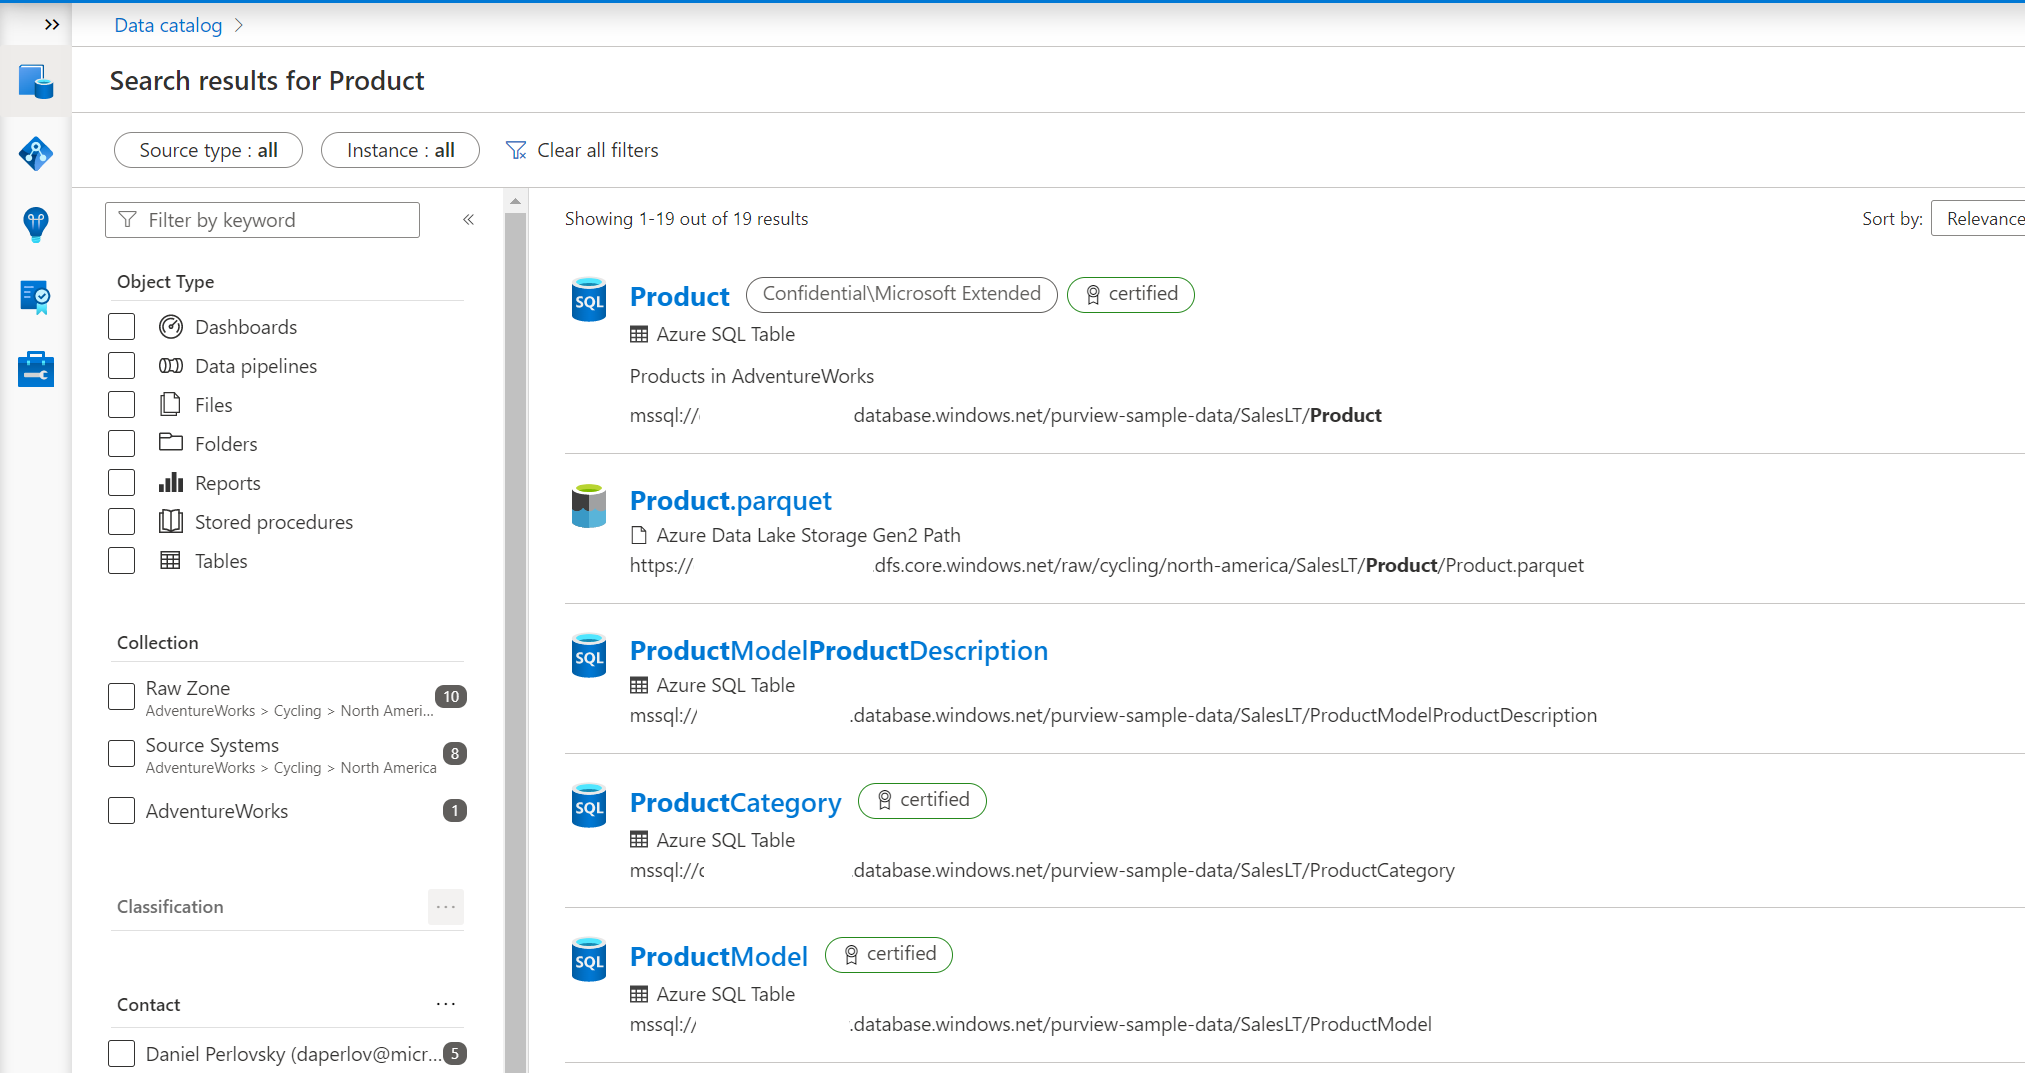Click the Clear all filters funnel icon

[x=516, y=150]
